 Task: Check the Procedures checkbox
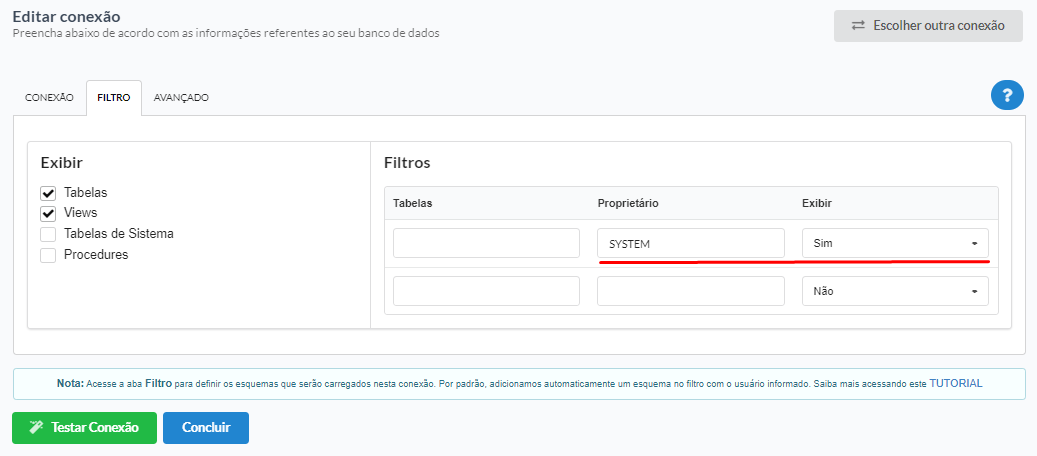coord(48,255)
